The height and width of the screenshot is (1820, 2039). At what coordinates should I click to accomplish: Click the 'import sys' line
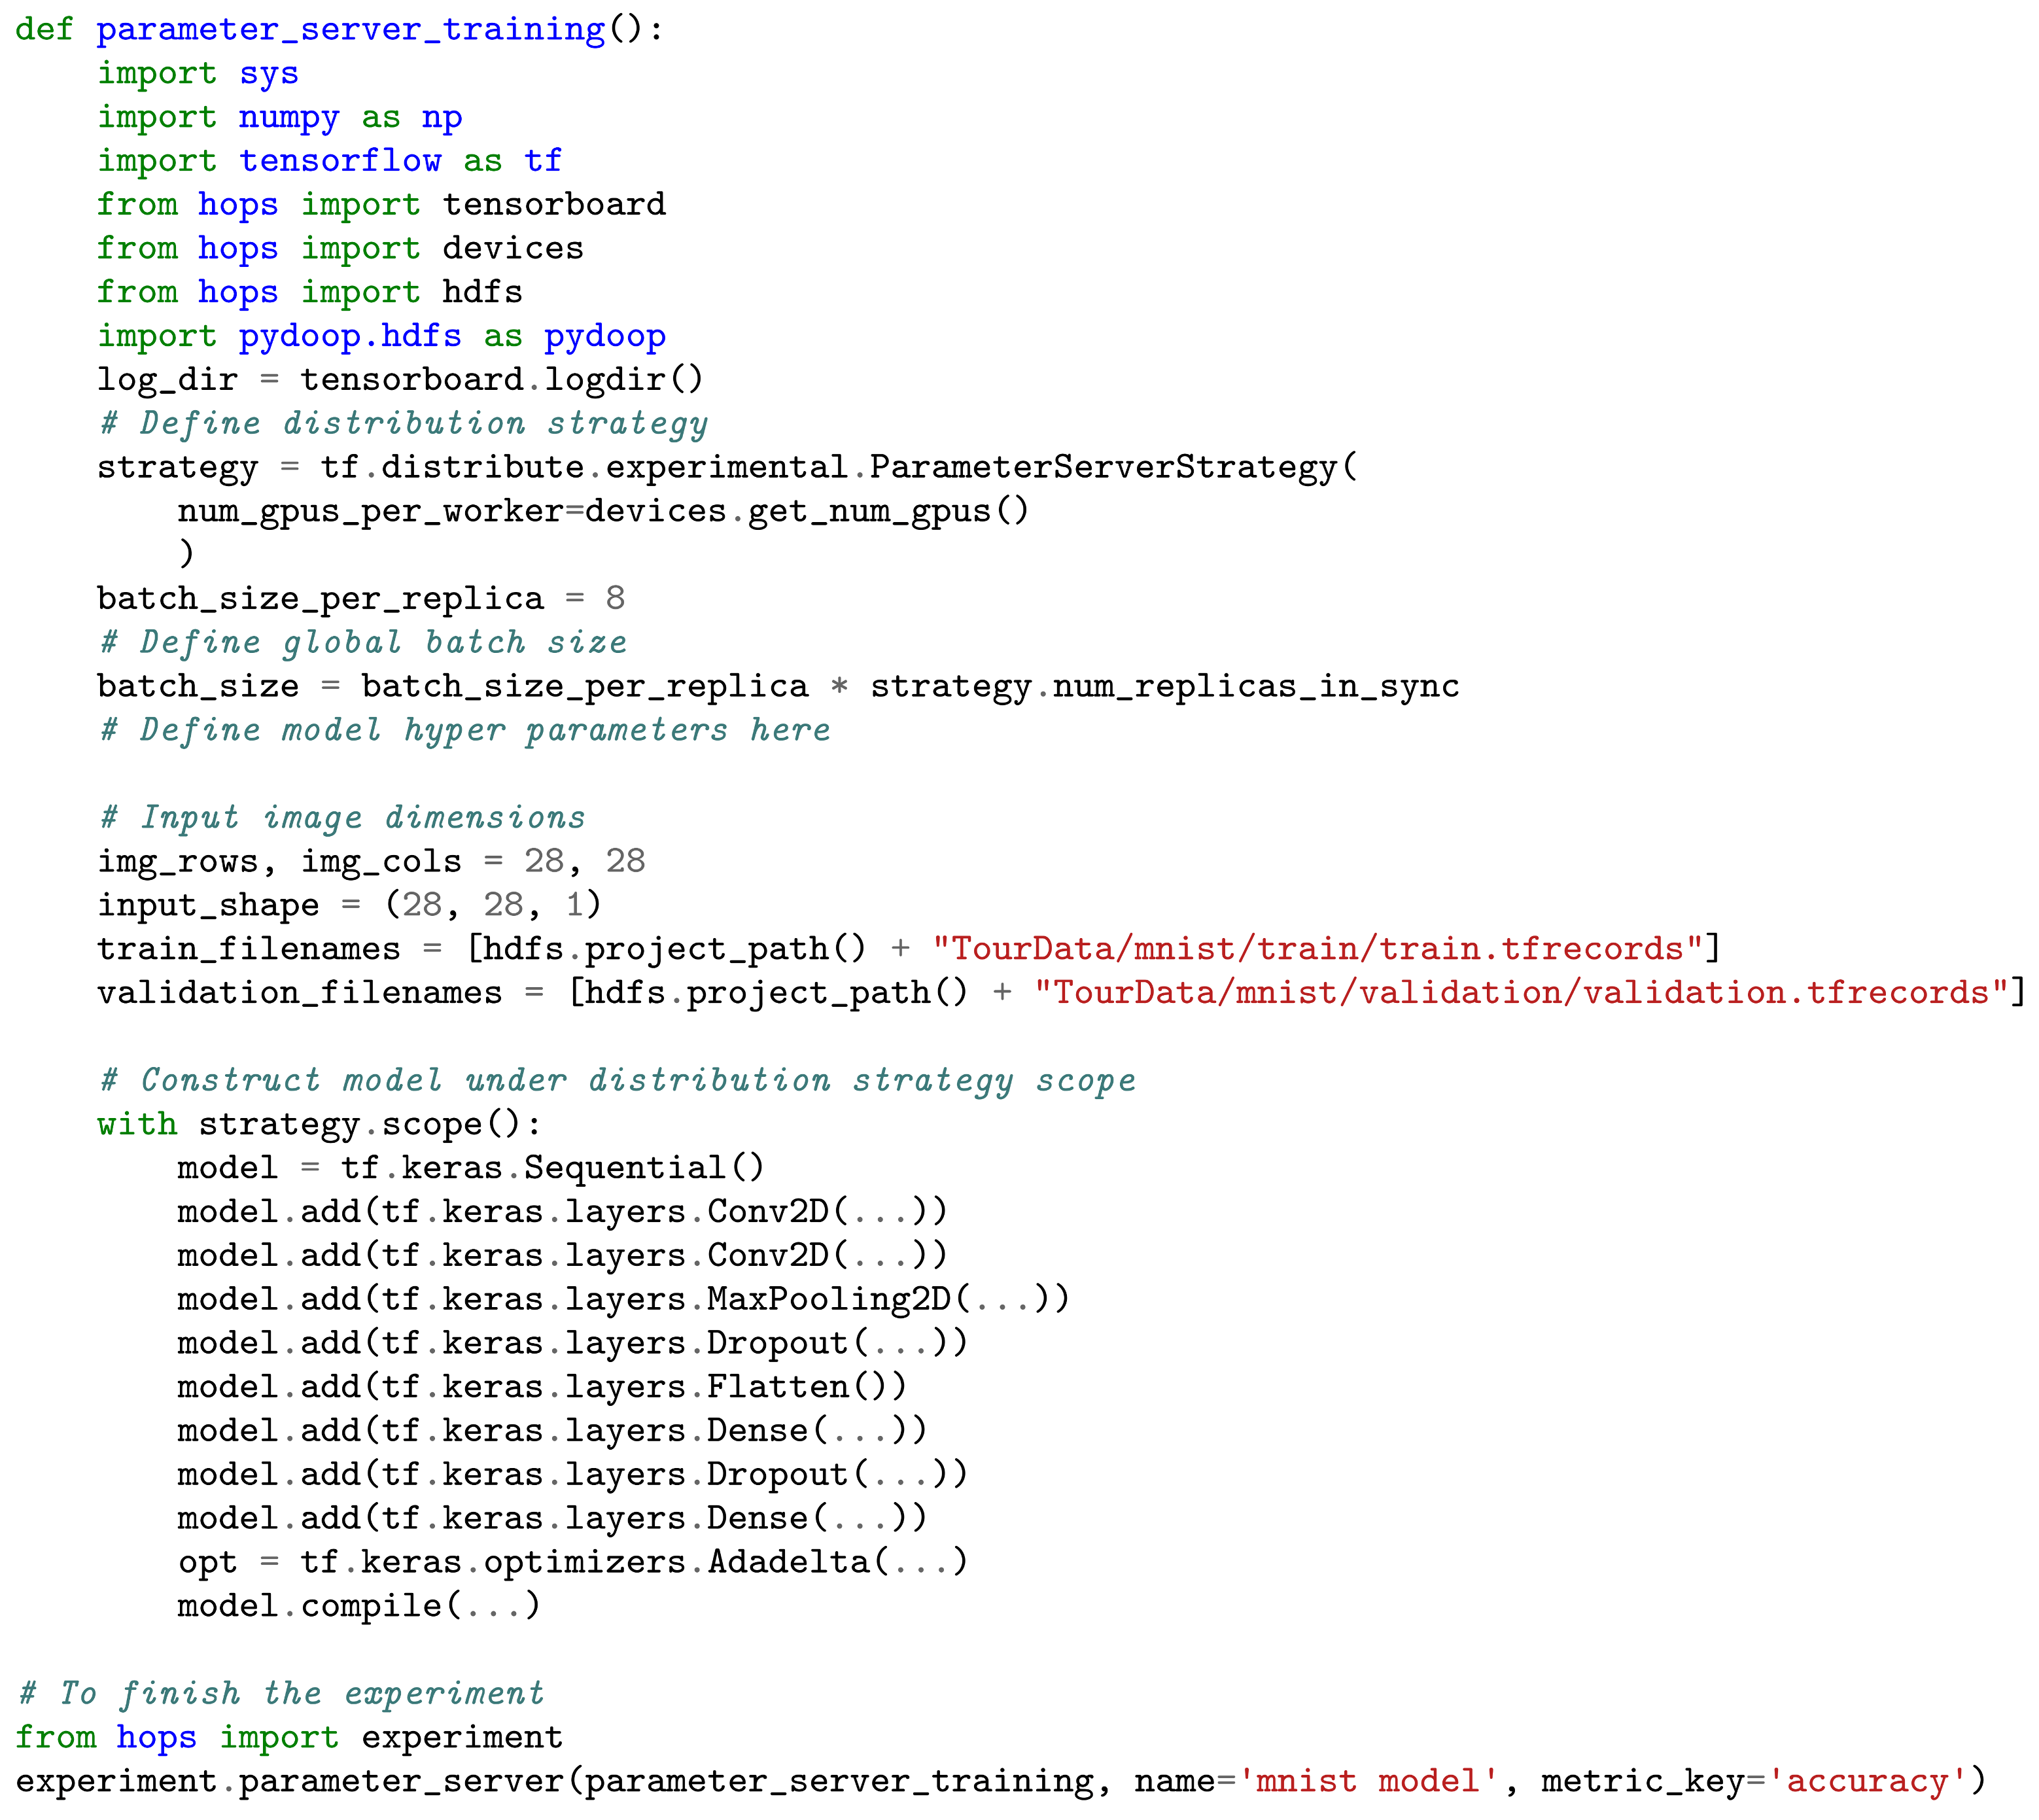pos(197,74)
